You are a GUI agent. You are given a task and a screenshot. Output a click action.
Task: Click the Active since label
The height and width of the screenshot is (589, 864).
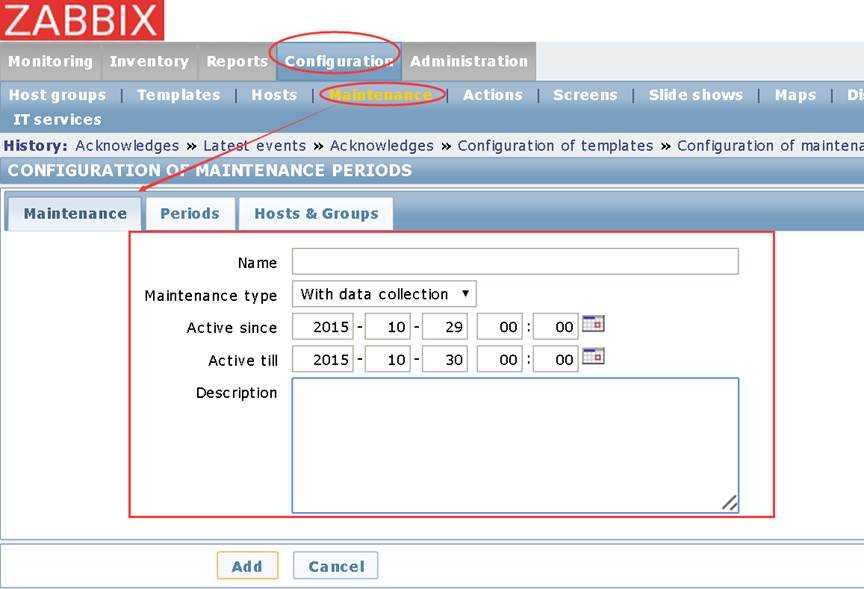tap(232, 328)
